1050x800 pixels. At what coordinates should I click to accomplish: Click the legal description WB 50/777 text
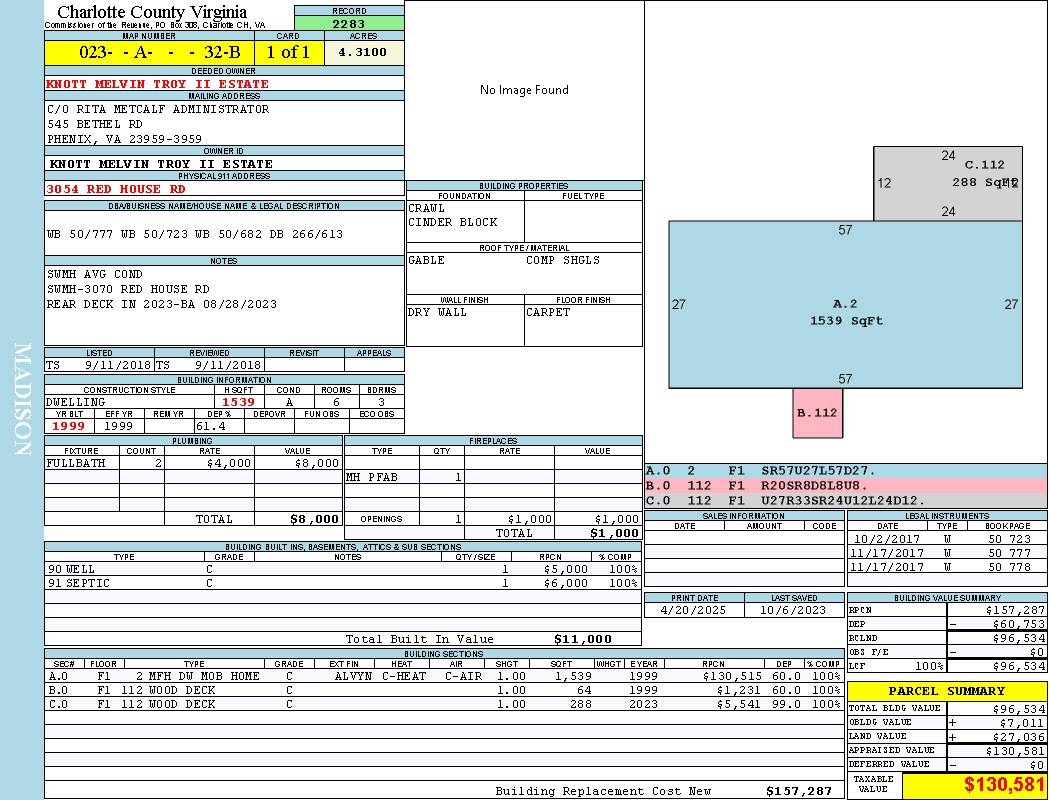[x=195, y=234]
